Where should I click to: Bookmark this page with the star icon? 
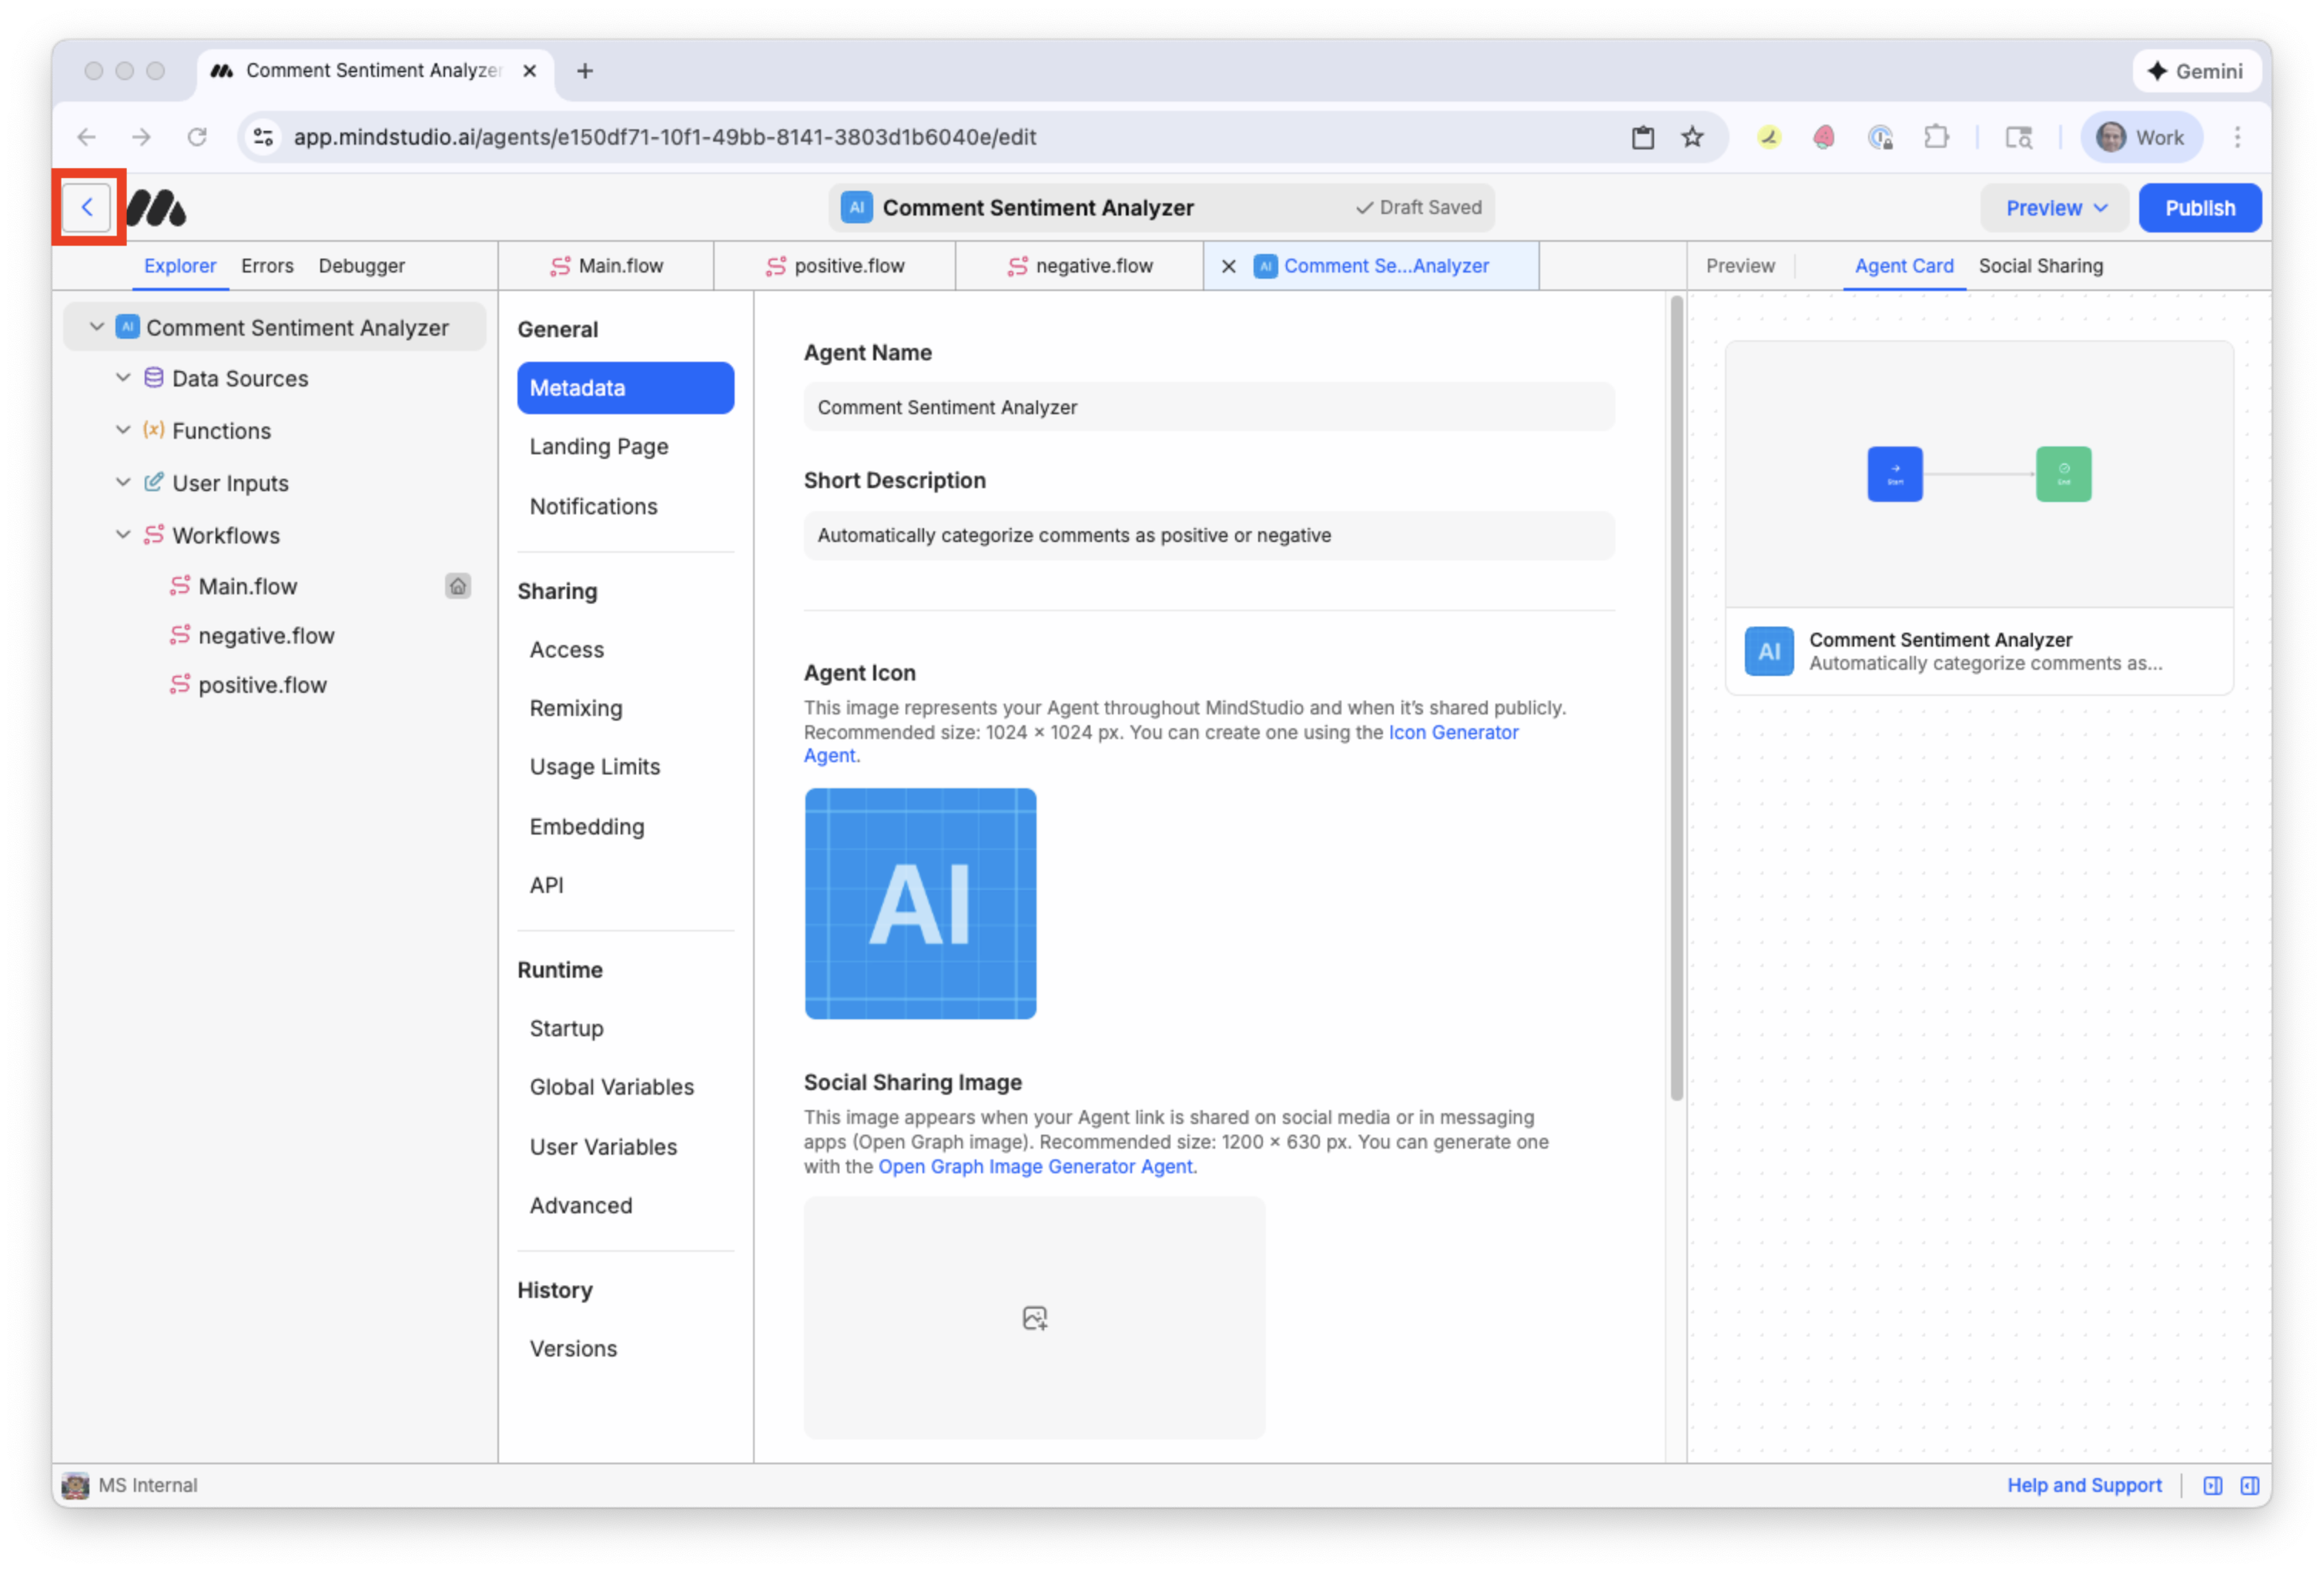(x=1692, y=137)
